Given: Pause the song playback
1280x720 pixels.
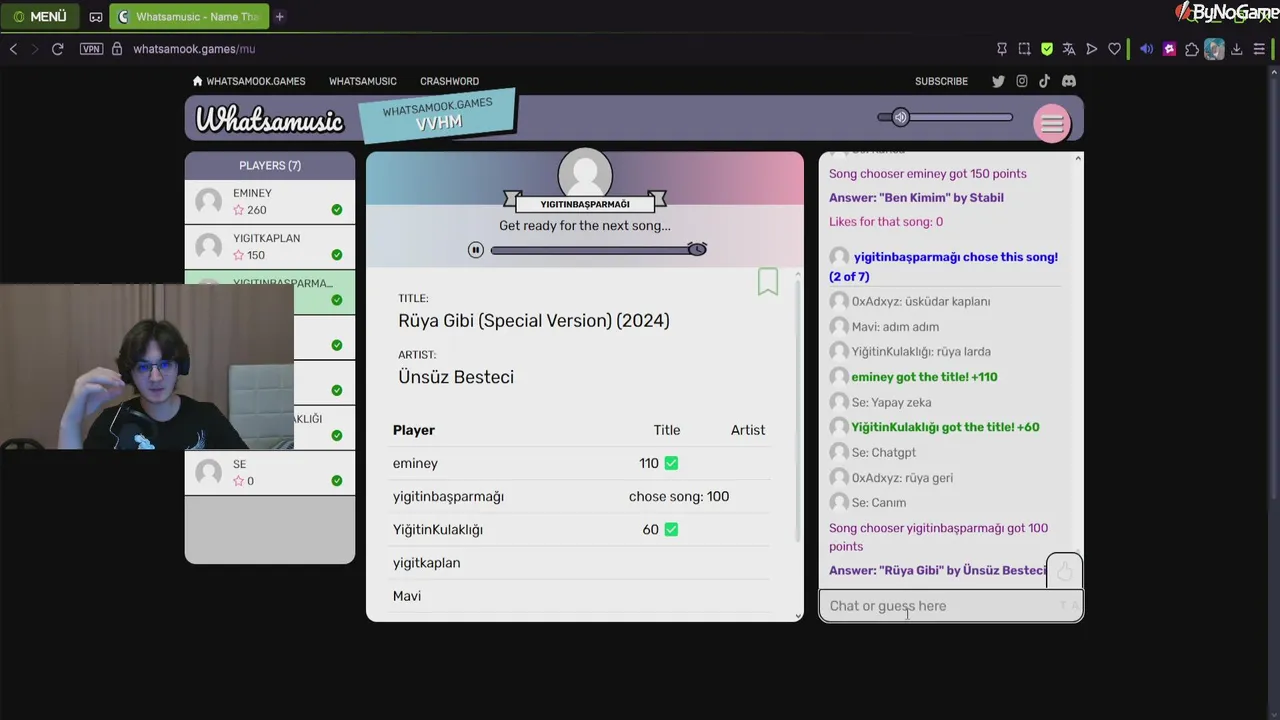Looking at the screenshot, I should pos(476,250).
